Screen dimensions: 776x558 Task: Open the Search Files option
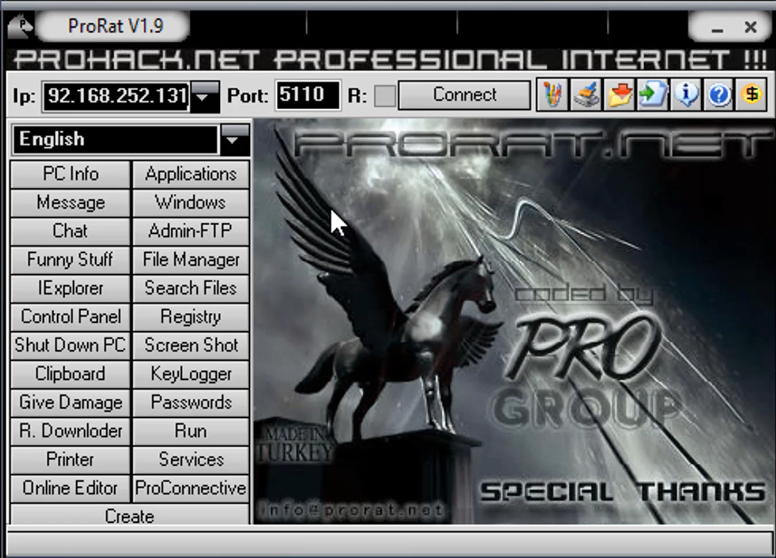point(191,288)
